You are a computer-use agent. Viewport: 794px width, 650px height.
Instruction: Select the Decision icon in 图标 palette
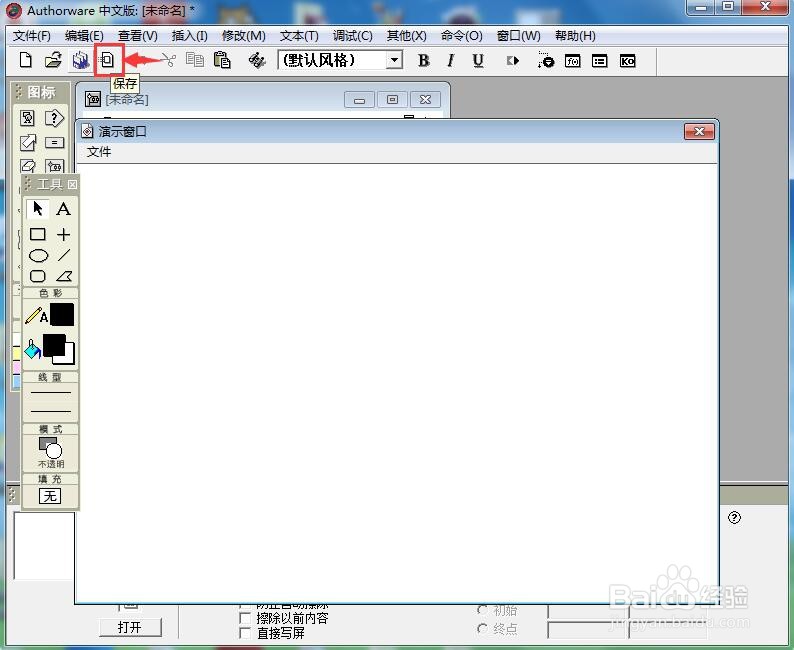pyautogui.click(x=54, y=118)
